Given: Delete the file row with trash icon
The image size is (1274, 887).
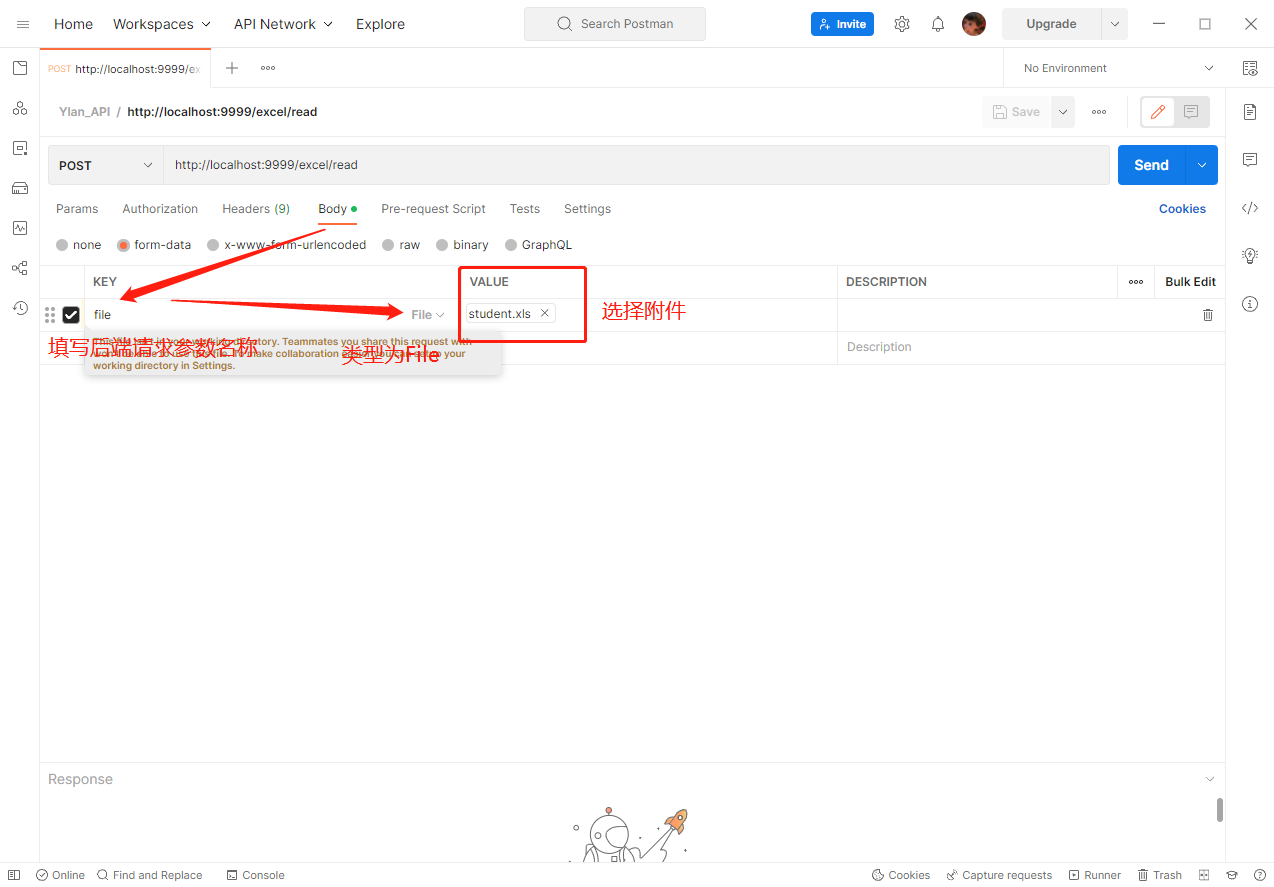Looking at the screenshot, I should [1207, 315].
